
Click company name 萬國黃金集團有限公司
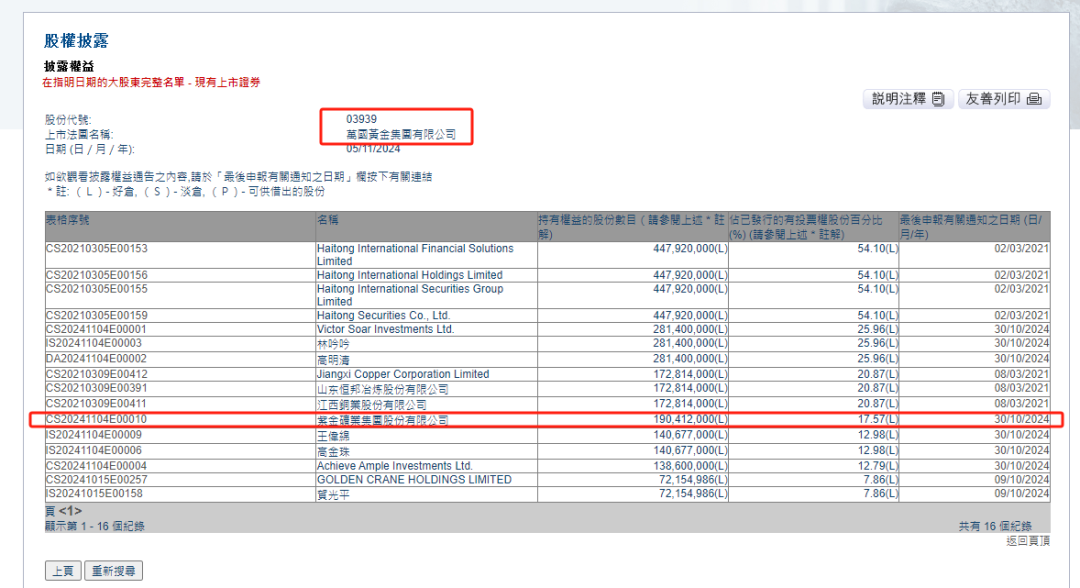tap(401, 134)
